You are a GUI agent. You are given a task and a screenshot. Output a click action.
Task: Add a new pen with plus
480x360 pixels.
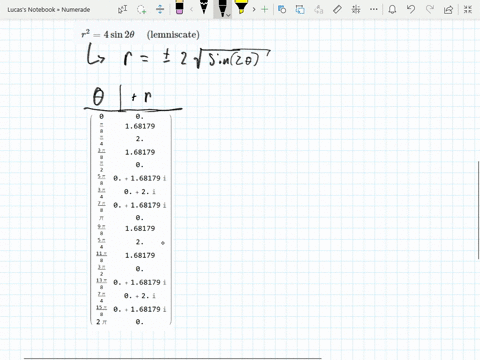(264, 9)
